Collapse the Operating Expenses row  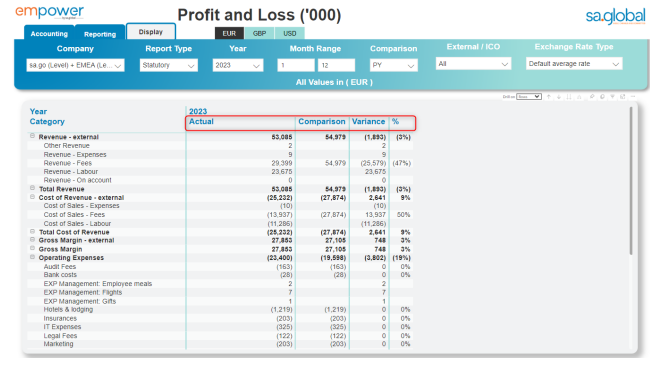[x=32, y=257]
